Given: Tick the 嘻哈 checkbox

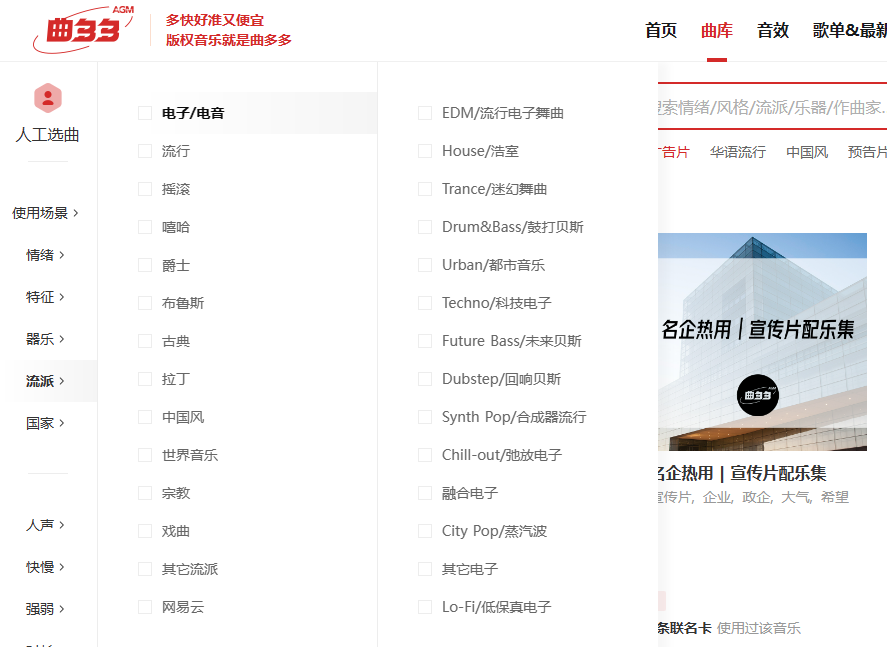Looking at the screenshot, I should click(145, 227).
